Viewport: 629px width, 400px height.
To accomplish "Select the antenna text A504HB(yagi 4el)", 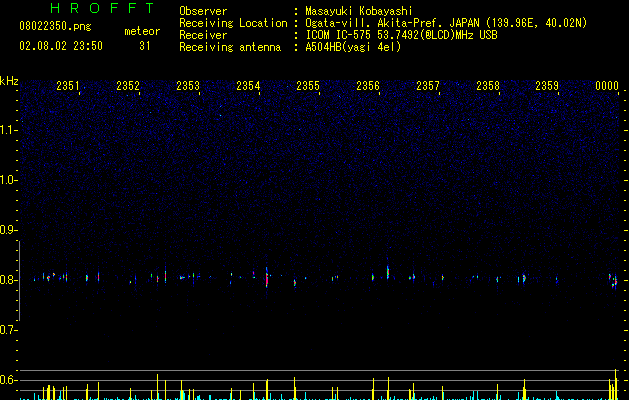I will (x=353, y=47).
